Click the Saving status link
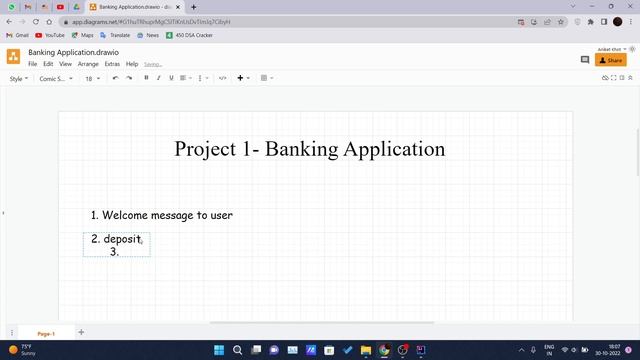This screenshot has height=360, width=640. pos(153,64)
